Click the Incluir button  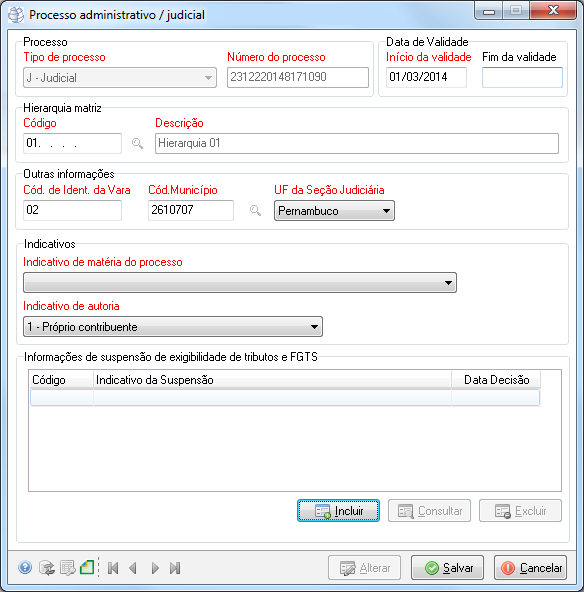[338, 511]
